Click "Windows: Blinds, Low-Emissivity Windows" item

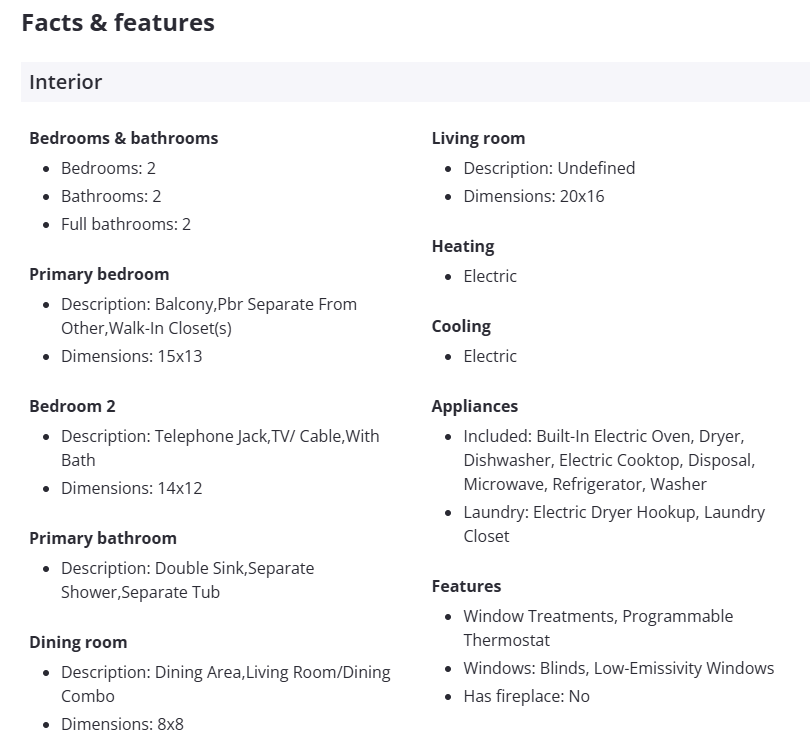(618, 668)
